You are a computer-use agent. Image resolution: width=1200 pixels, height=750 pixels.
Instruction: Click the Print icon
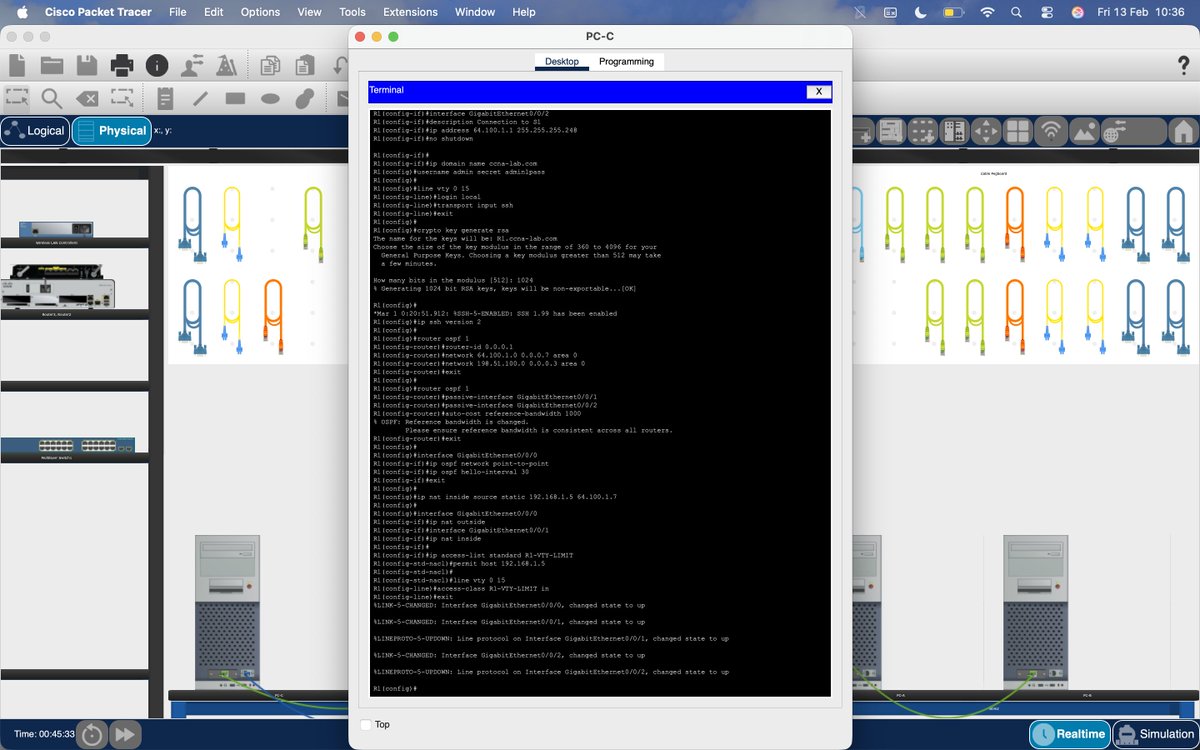pyautogui.click(x=122, y=65)
